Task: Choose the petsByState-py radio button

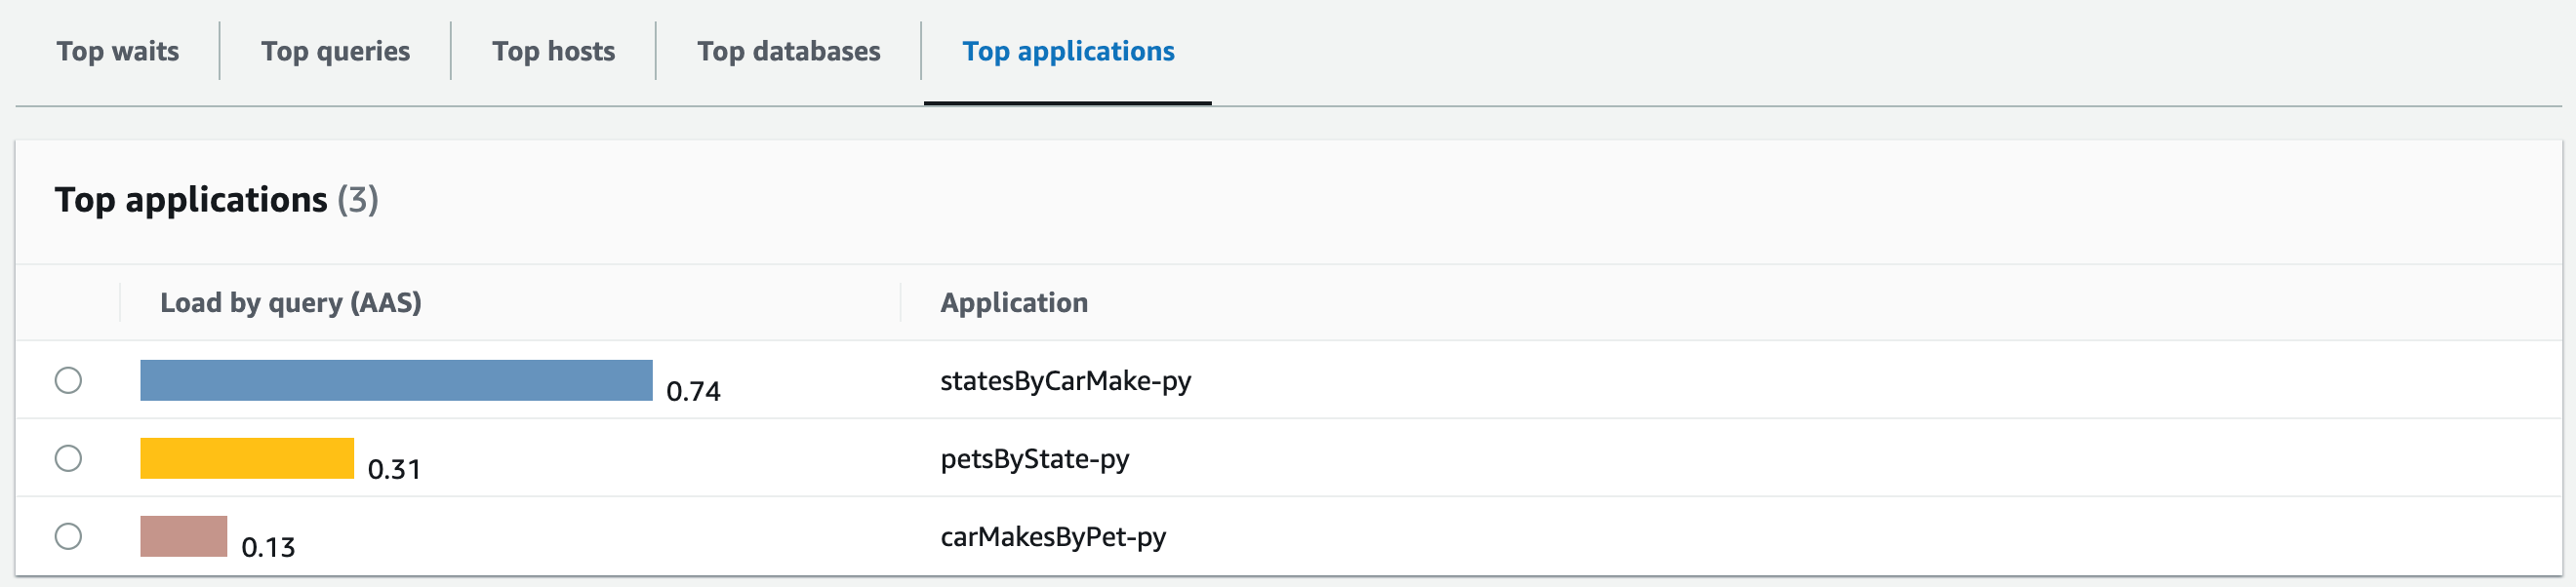Action: [68, 458]
